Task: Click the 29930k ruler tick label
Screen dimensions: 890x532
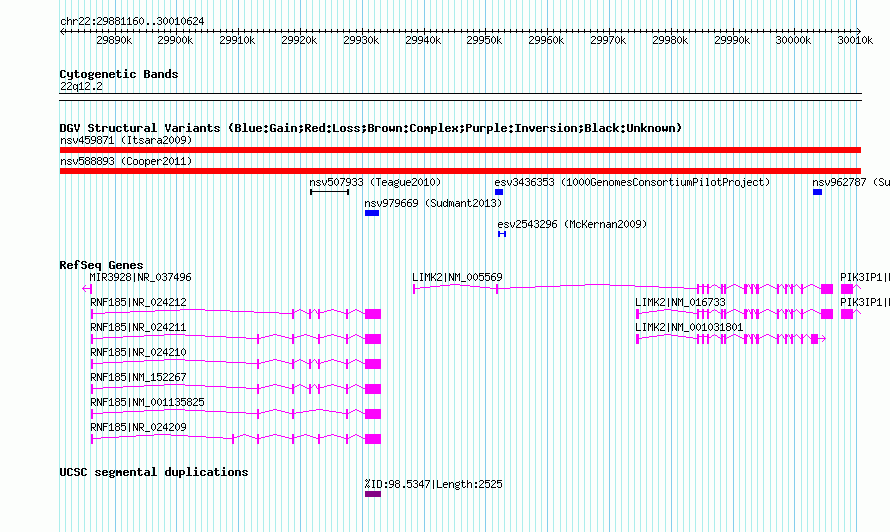Action: pyautogui.click(x=361, y=40)
